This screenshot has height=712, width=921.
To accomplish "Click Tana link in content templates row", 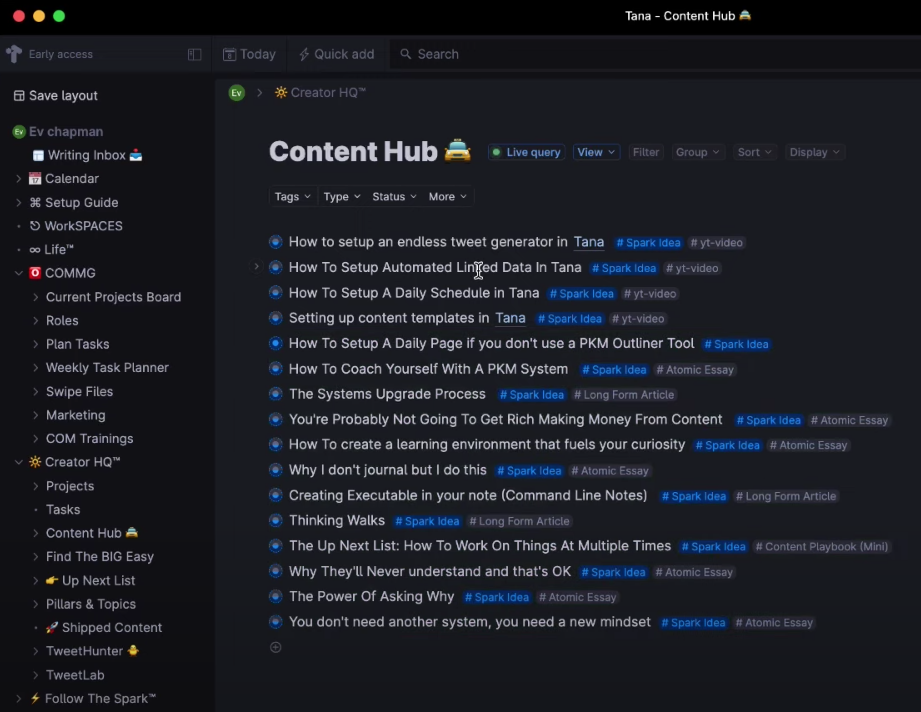I will point(510,318).
